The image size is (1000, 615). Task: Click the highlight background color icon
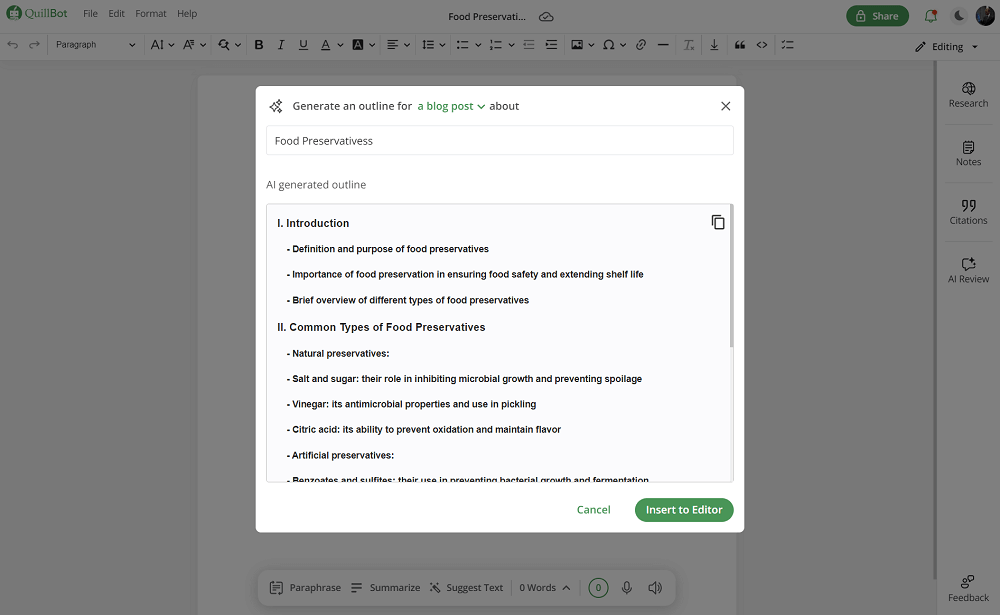pos(358,45)
